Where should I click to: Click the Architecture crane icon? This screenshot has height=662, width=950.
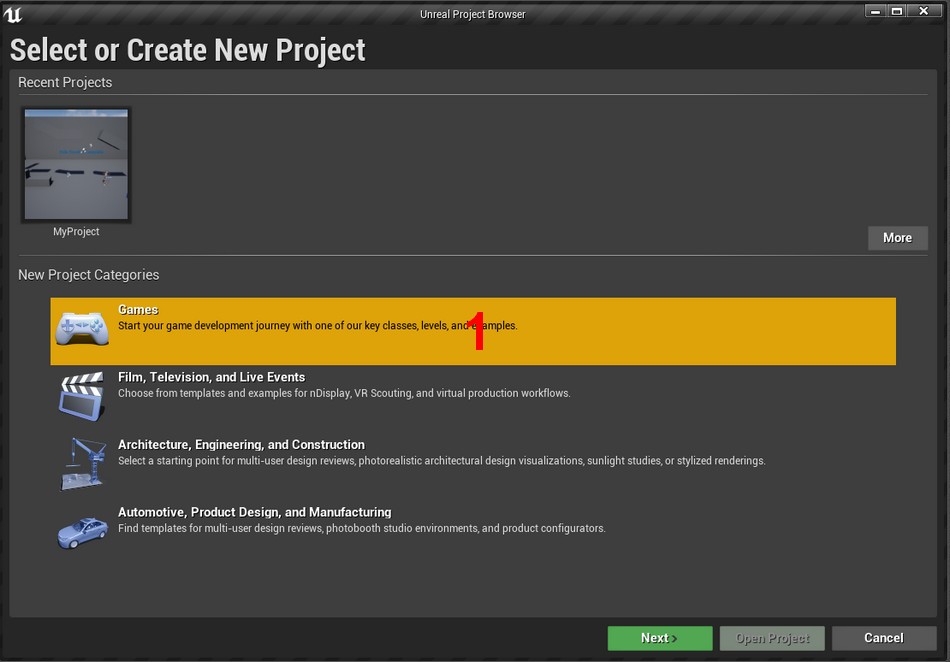coord(83,464)
